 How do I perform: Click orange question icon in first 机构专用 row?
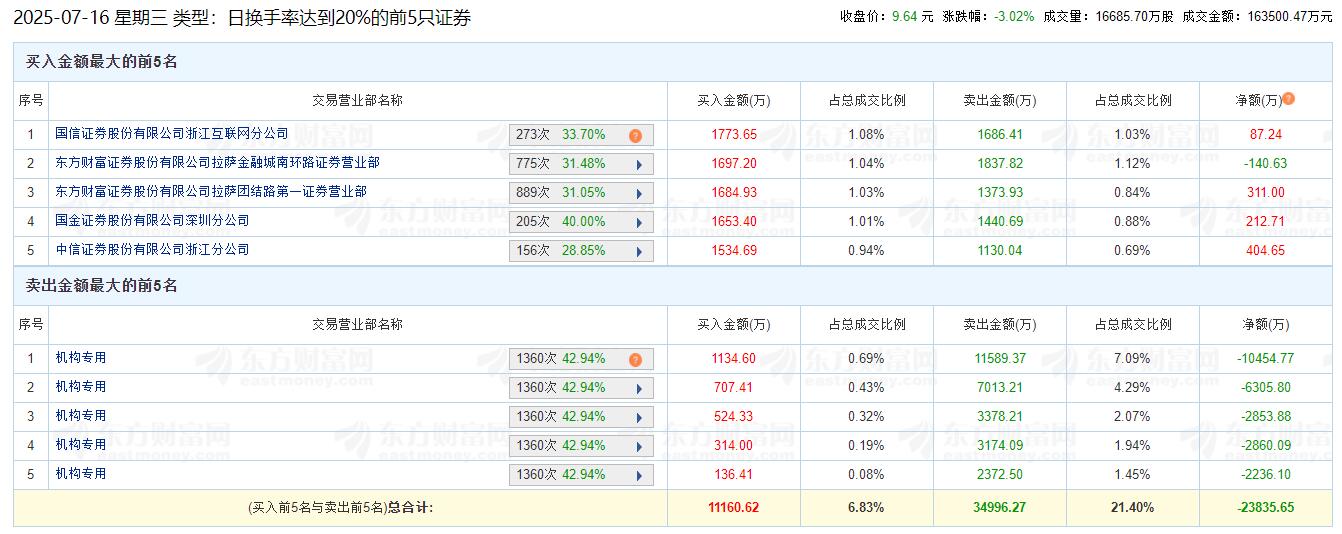[x=635, y=360]
